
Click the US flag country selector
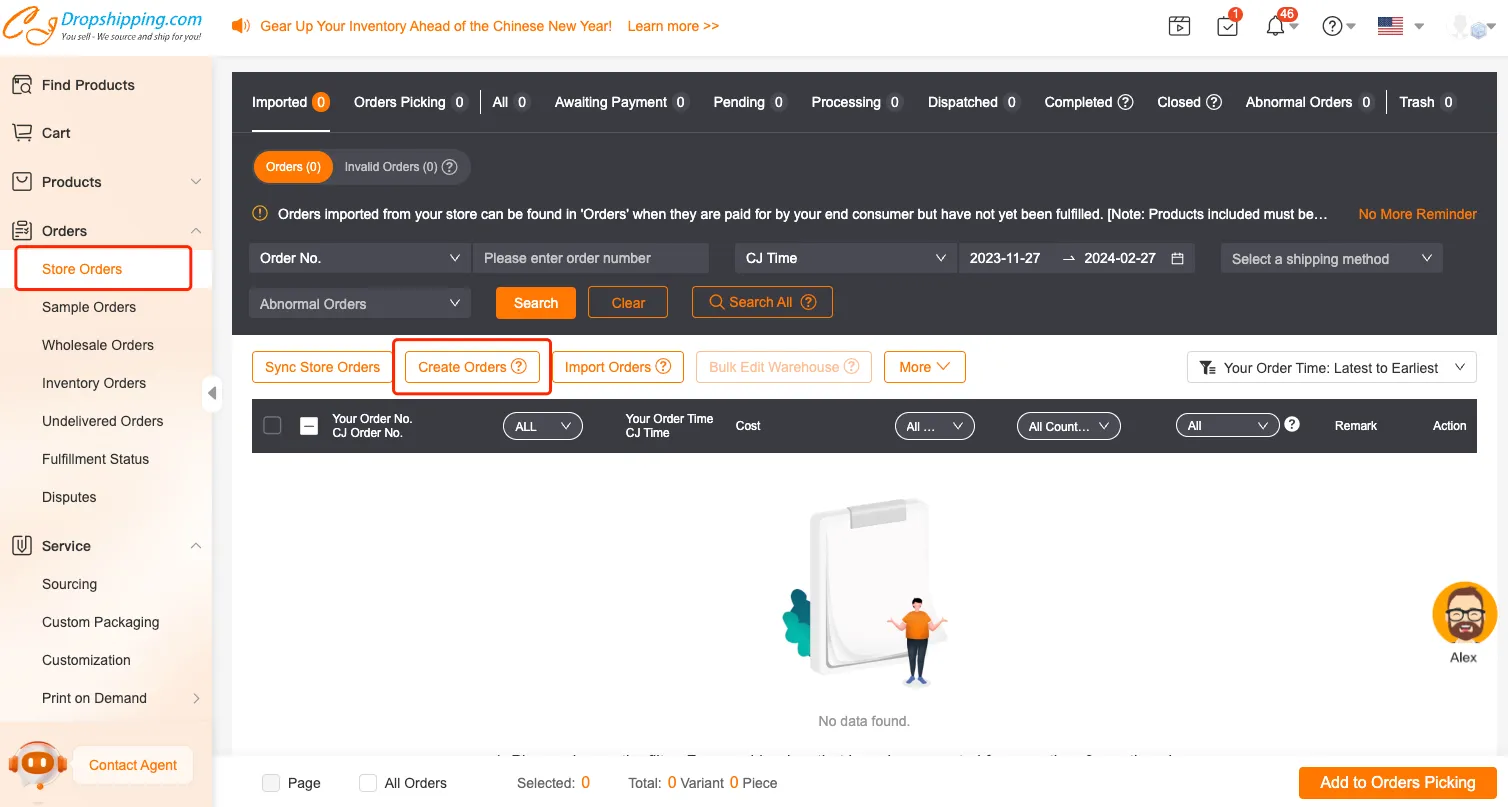click(1390, 27)
